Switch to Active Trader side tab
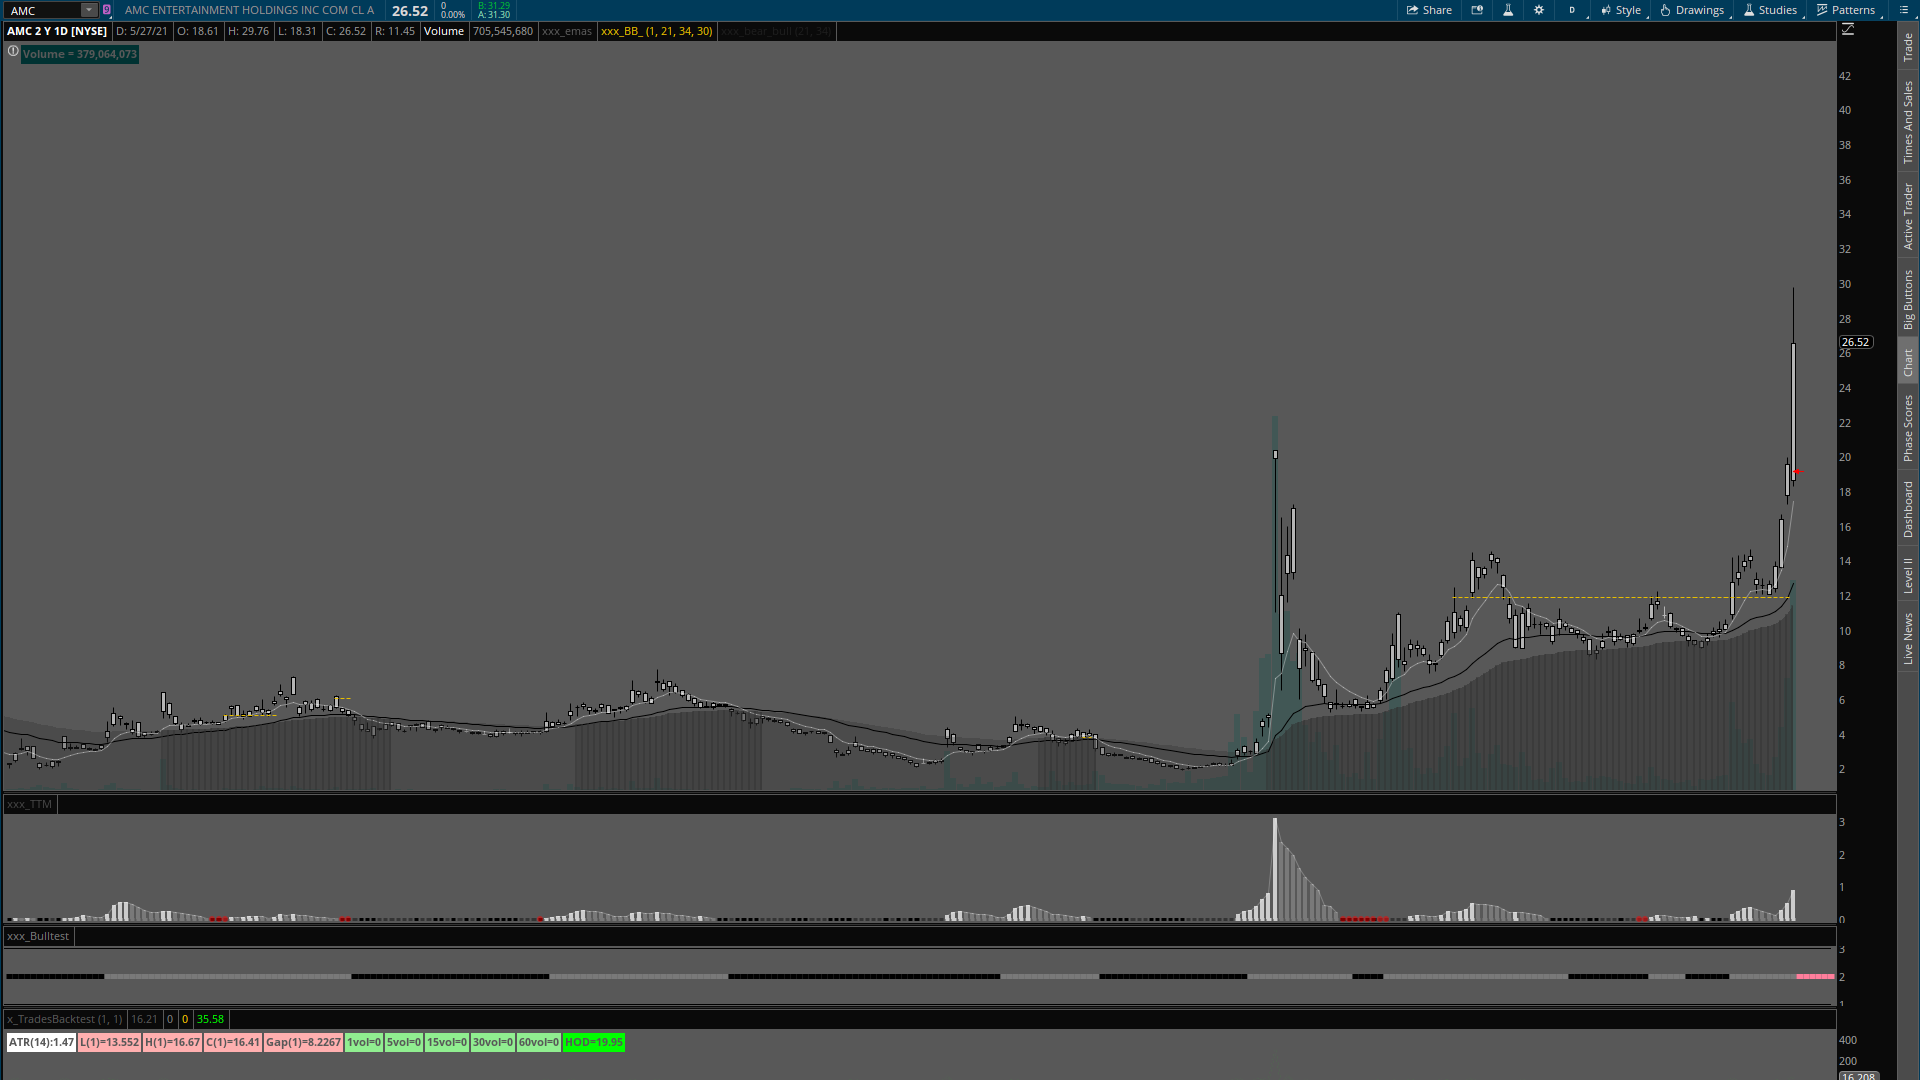 click(x=1908, y=215)
